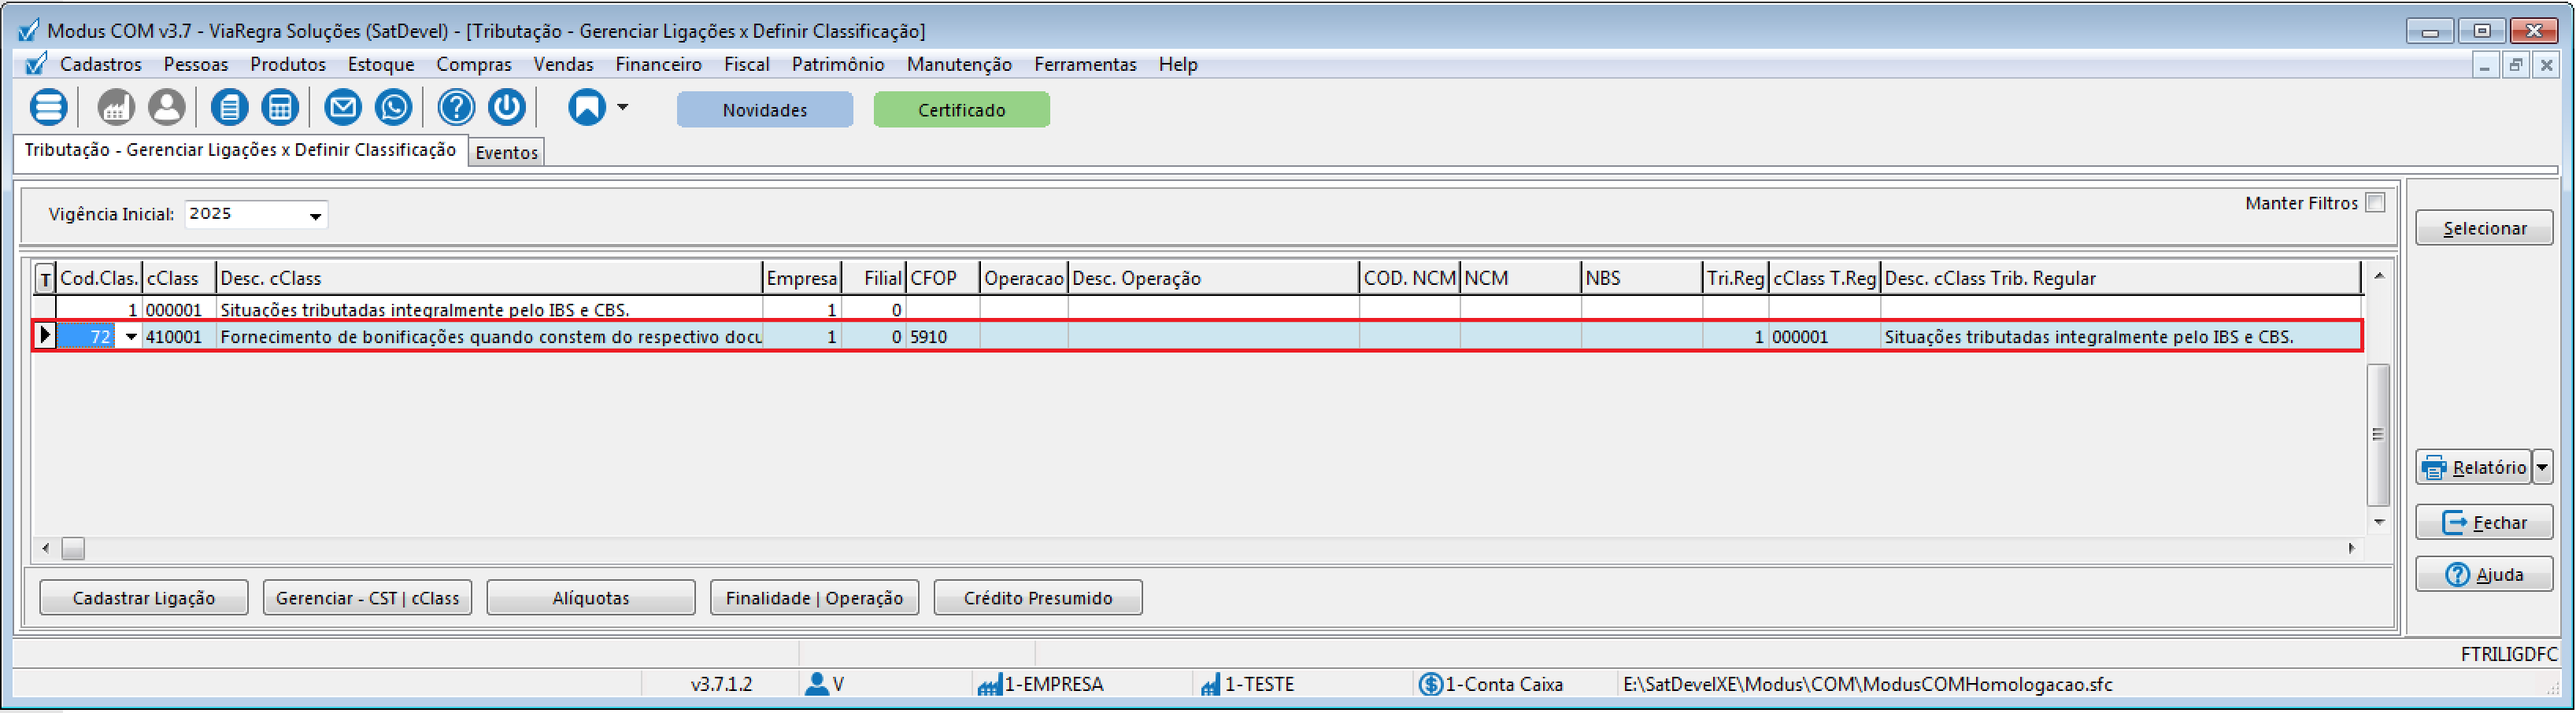Click the gray user profile icon
This screenshot has height=713, width=2576.
point(167,107)
